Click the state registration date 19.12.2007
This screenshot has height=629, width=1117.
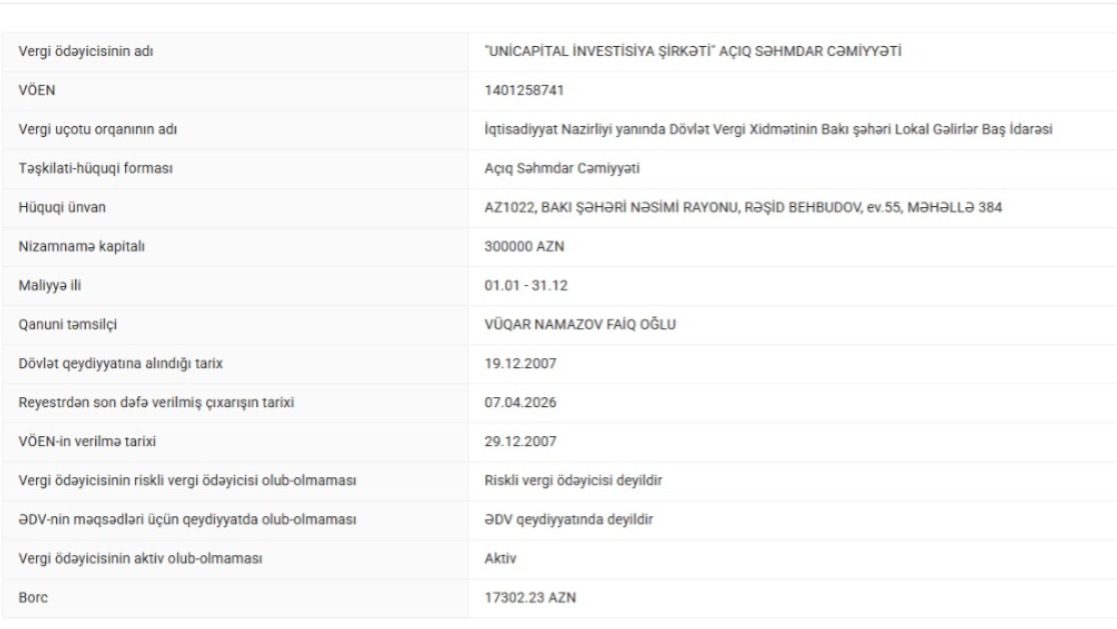click(x=520, y=364)
